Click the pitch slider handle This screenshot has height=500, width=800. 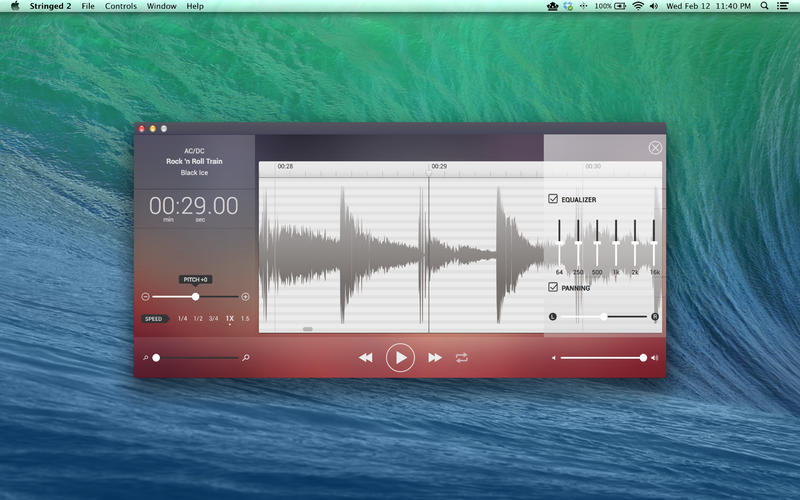pos(195,296)
